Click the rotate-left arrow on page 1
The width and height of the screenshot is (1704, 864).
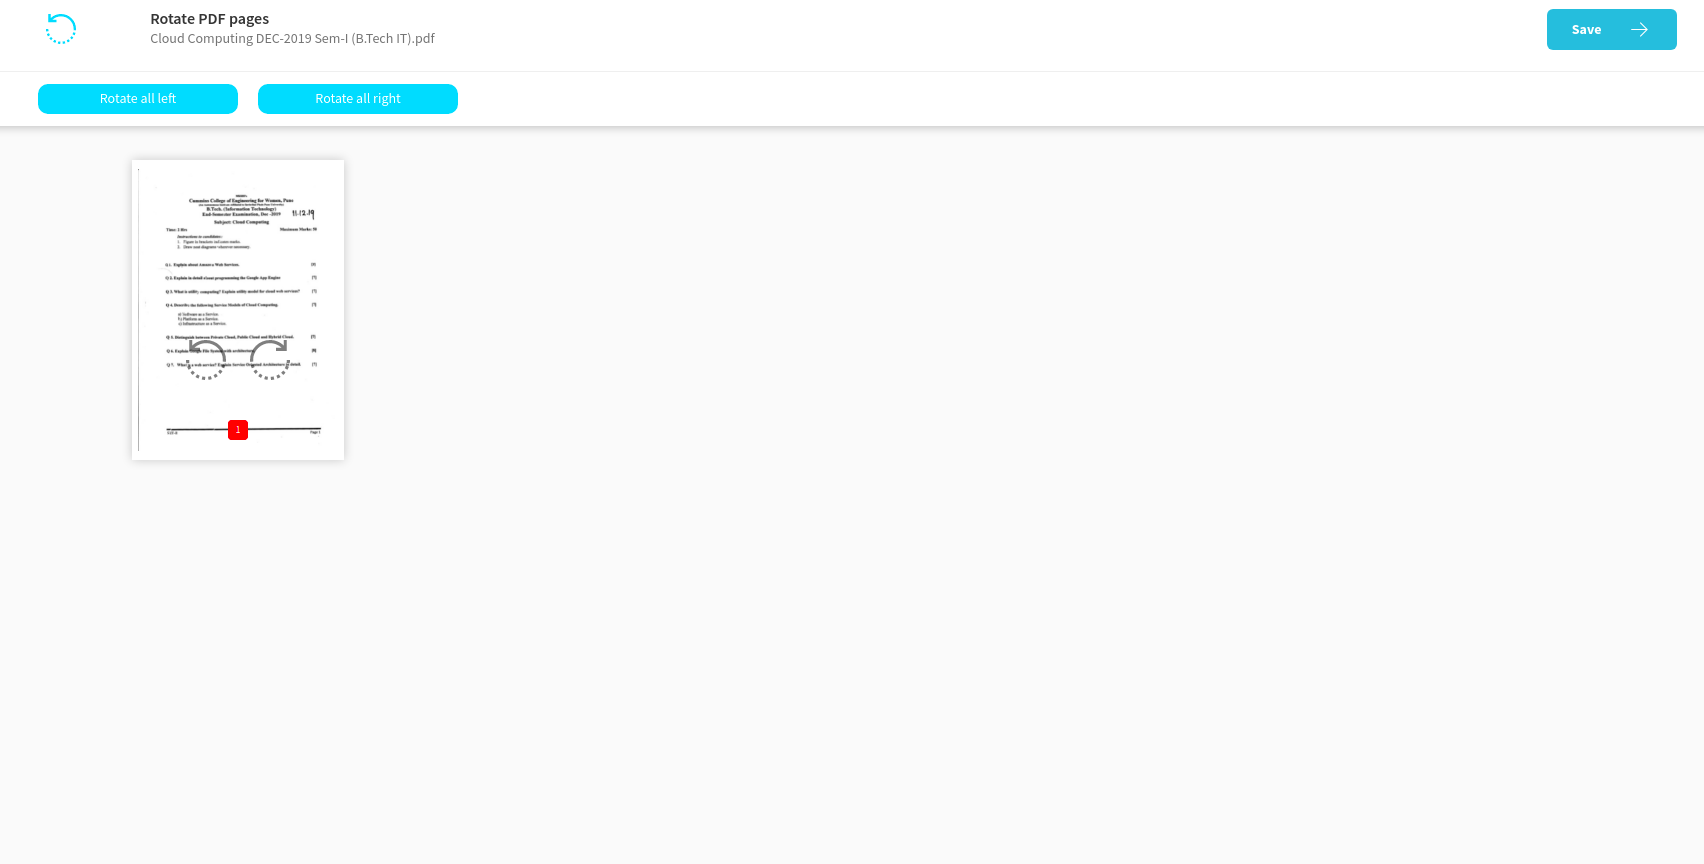pos(207,360)
